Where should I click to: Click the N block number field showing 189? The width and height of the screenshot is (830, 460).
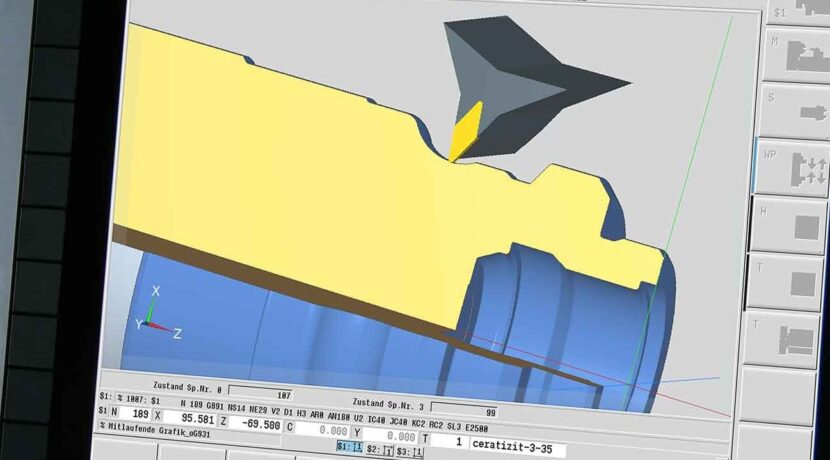[136, 413]
